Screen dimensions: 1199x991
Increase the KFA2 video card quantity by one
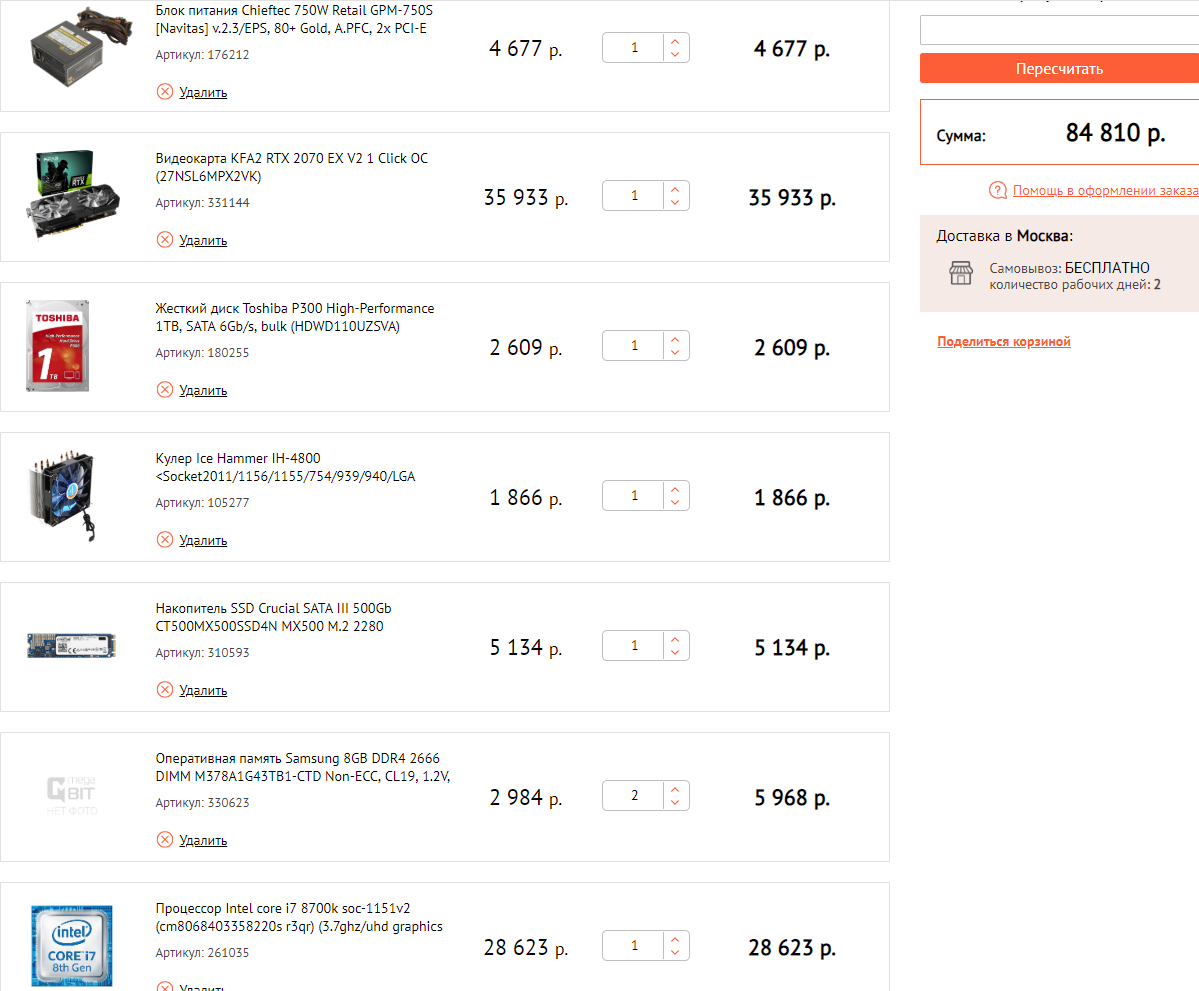point(676,190)
